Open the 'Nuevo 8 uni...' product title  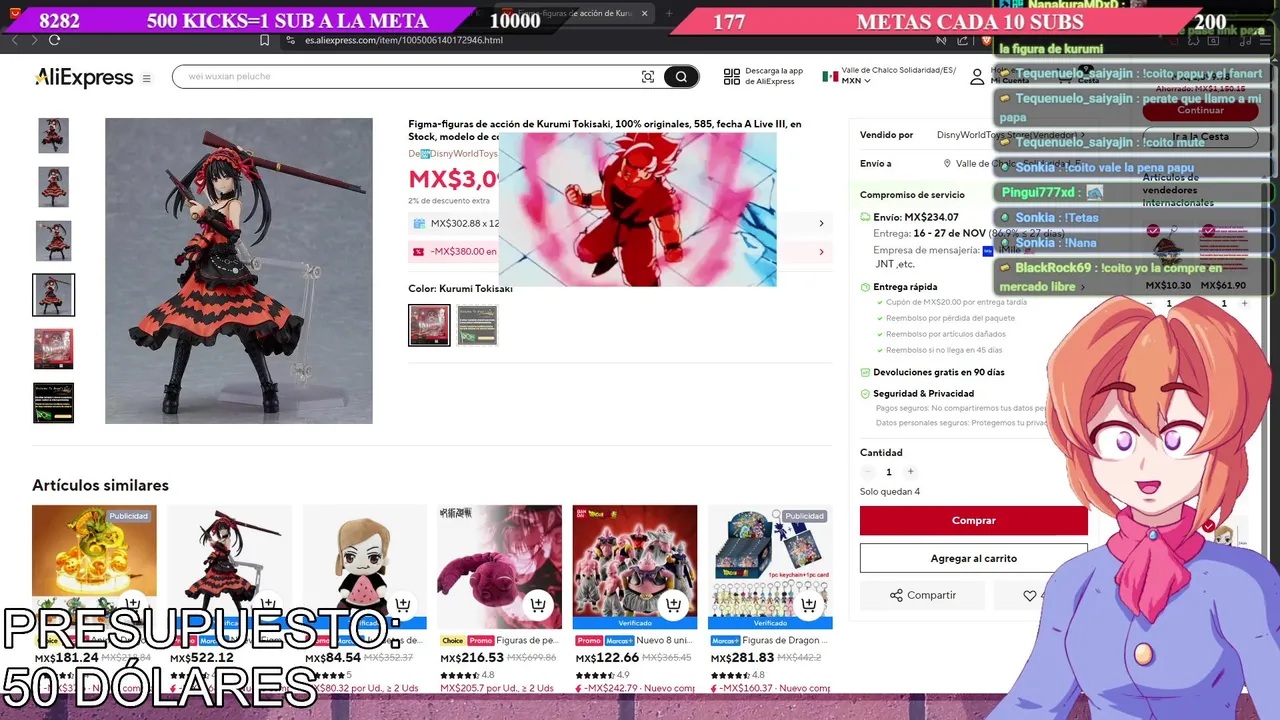665,640
